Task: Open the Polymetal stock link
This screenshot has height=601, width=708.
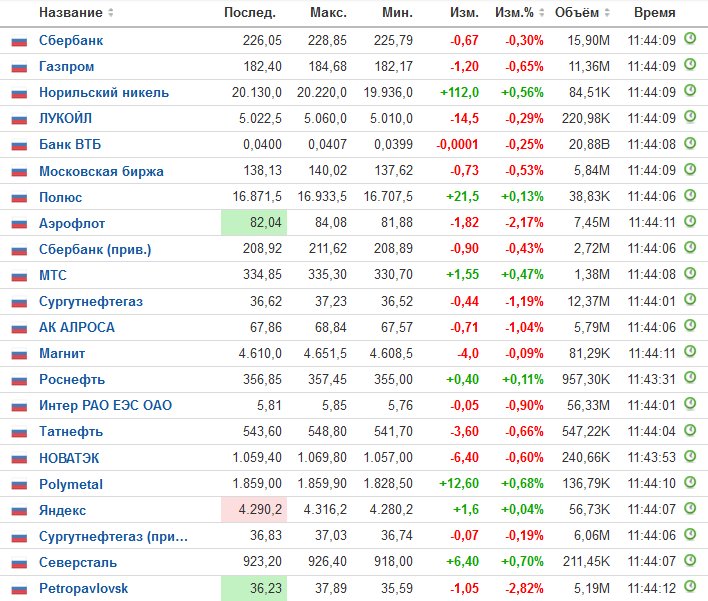Action: pyautogui.click(x=71, y=485)
